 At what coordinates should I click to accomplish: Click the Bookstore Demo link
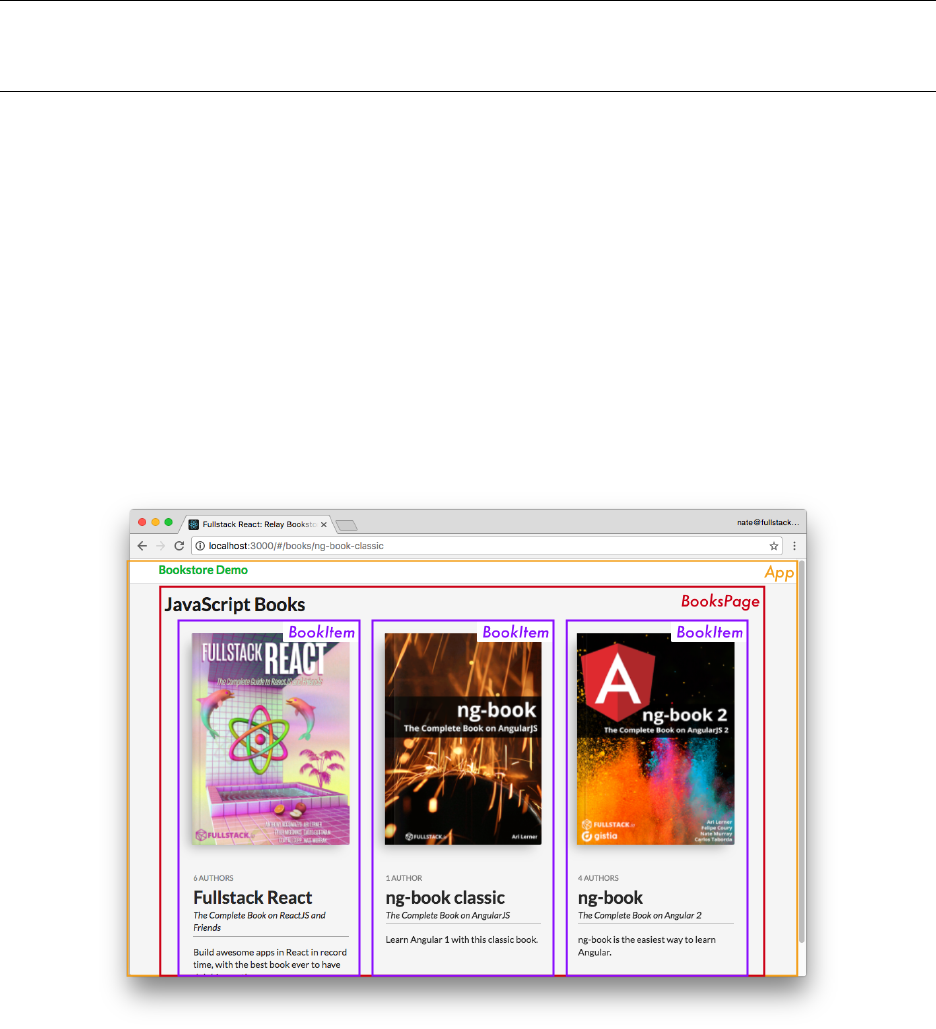pos(203,570)
